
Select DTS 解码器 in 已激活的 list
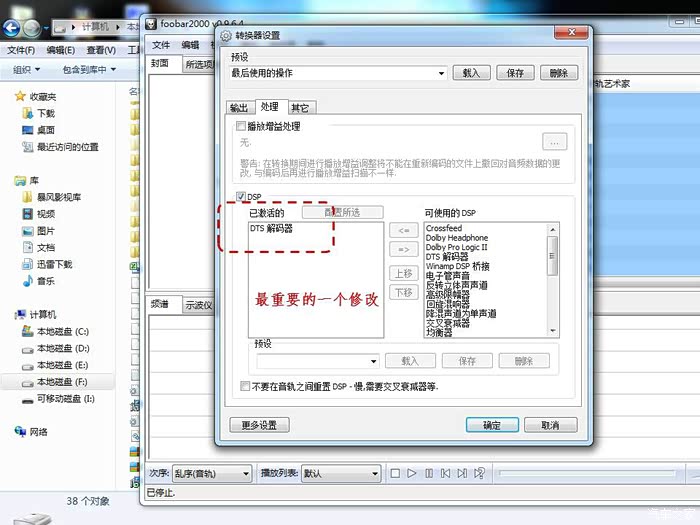pyautogui.click(x=271, y=229)
